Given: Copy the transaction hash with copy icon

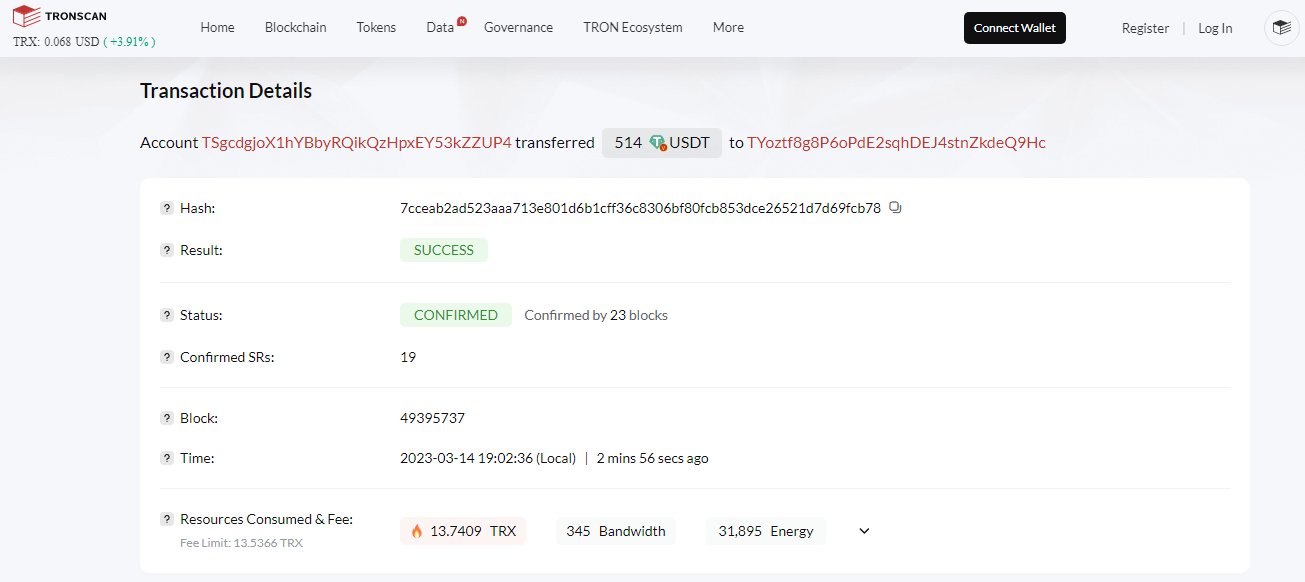Looking at the screenshot, I should [895, 208].
